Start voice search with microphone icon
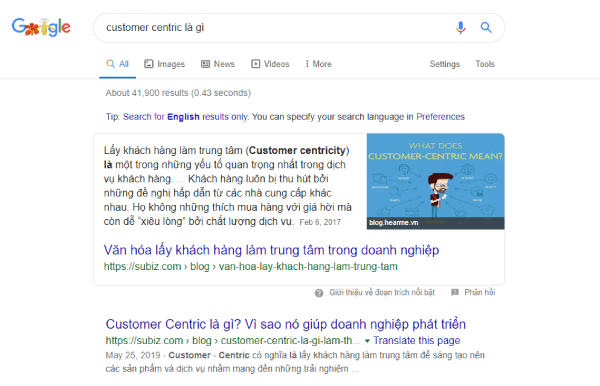The height and width of the screenshot is (386, 600). (x=461, y=28)
